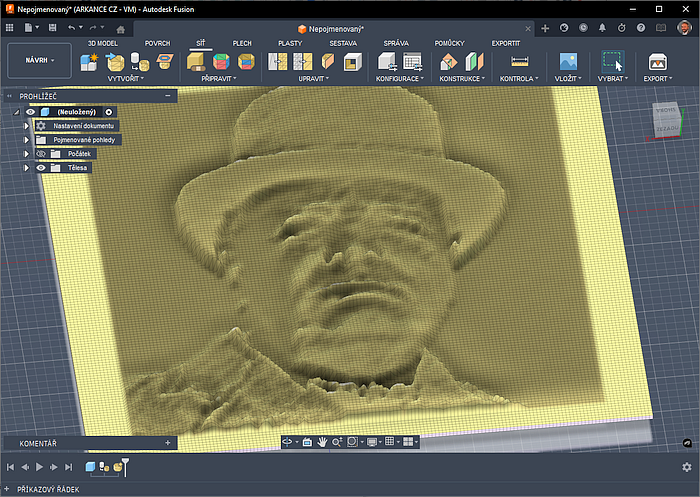Click the selection tool icon in Vybrat

[612, 62]
